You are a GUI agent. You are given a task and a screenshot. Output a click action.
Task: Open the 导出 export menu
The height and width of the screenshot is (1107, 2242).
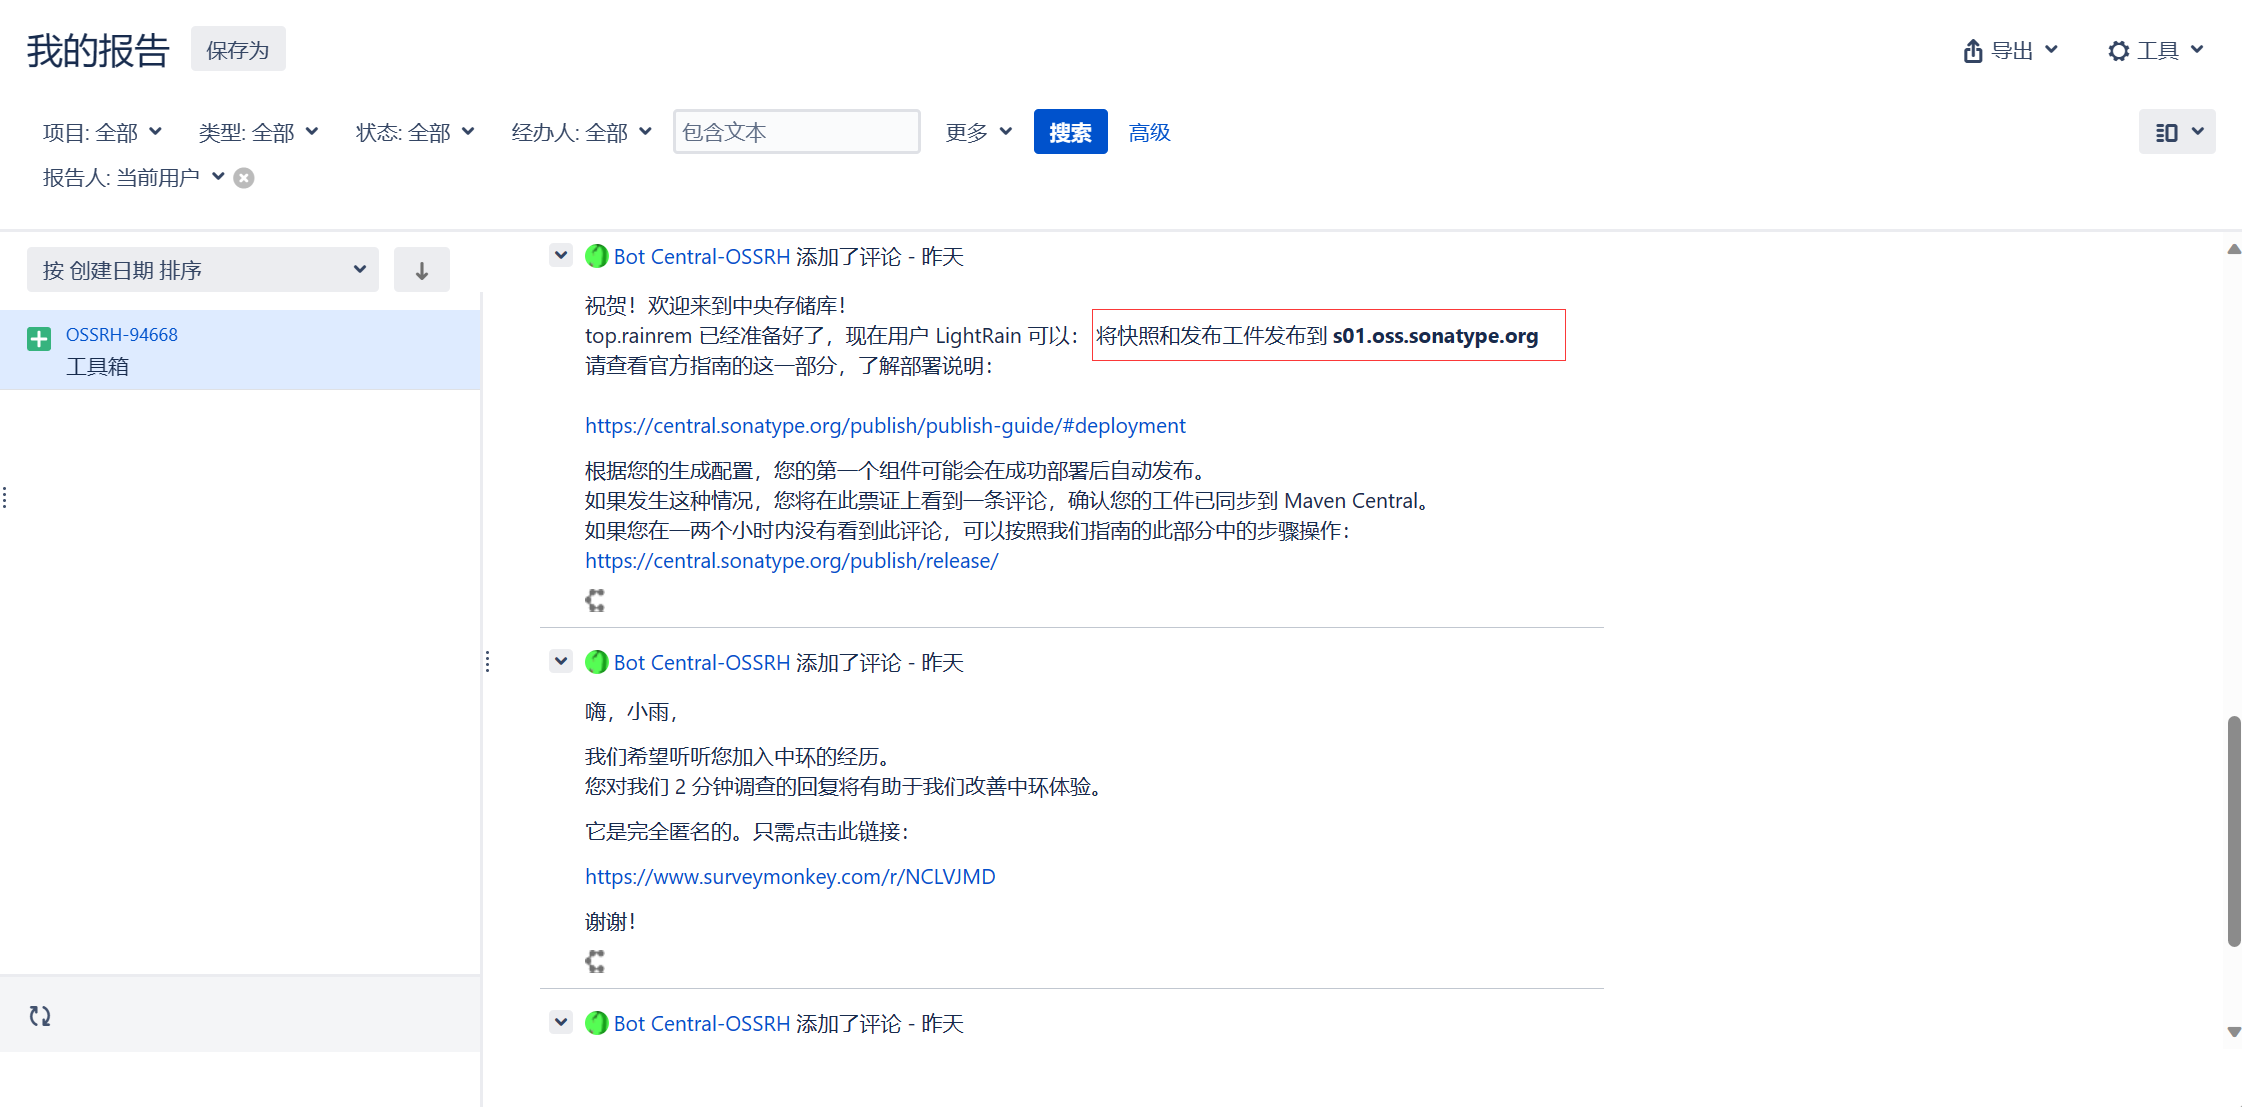pyautogui.click(x=2011, y=50)
